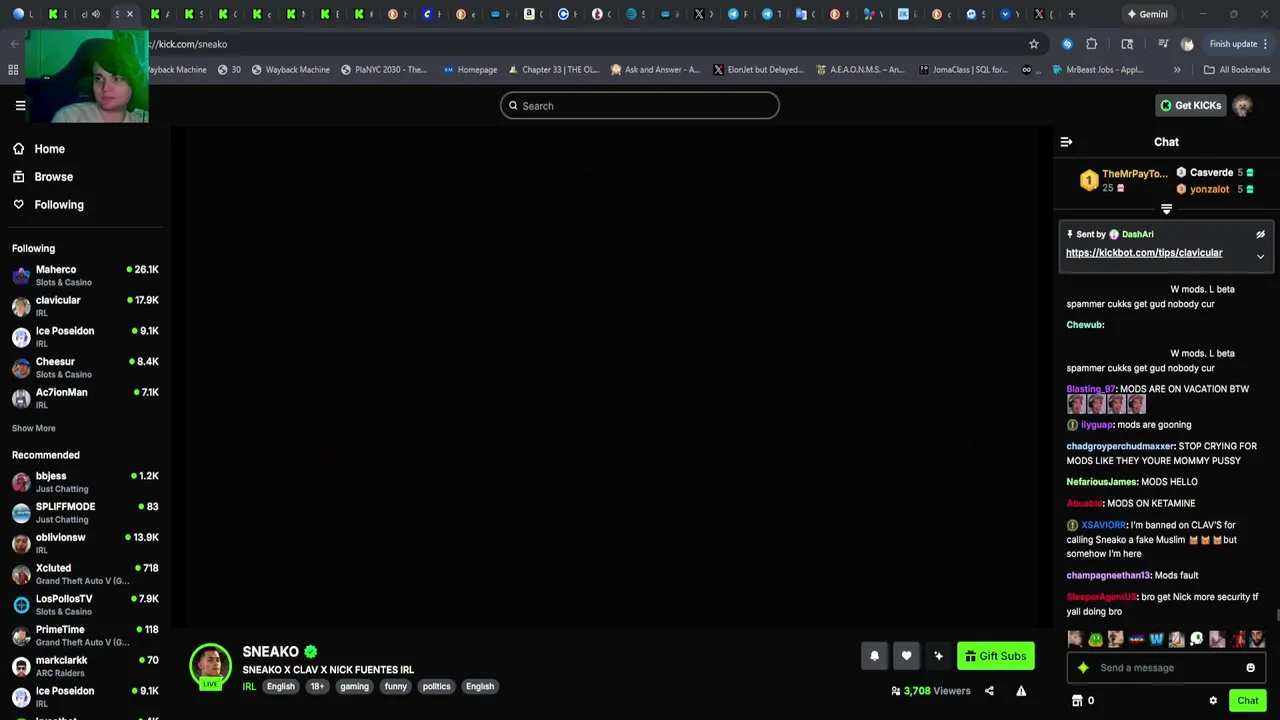Open LosPollosTV in the Recommended list
Viewport: 1280px width, 720px height.
(x=85, y=605)
